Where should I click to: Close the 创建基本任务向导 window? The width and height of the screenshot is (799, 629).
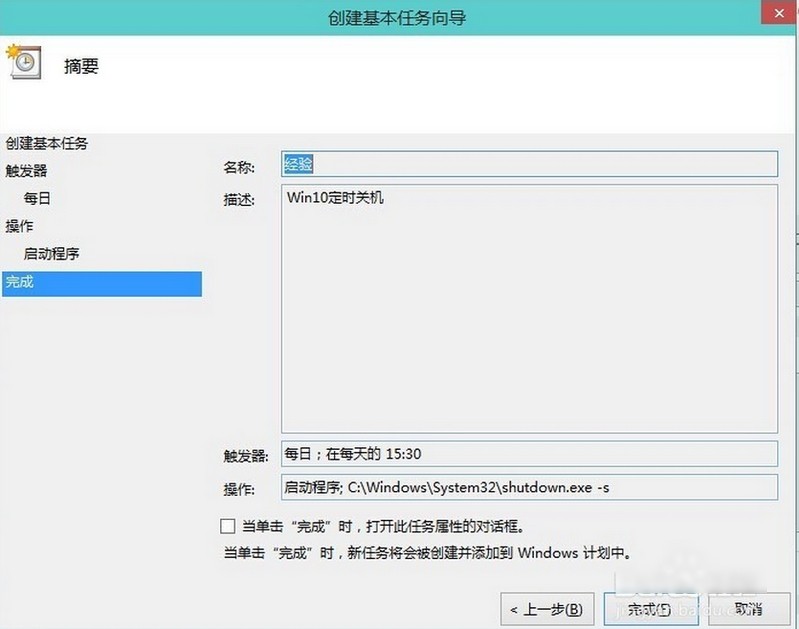tap(779, 13)
